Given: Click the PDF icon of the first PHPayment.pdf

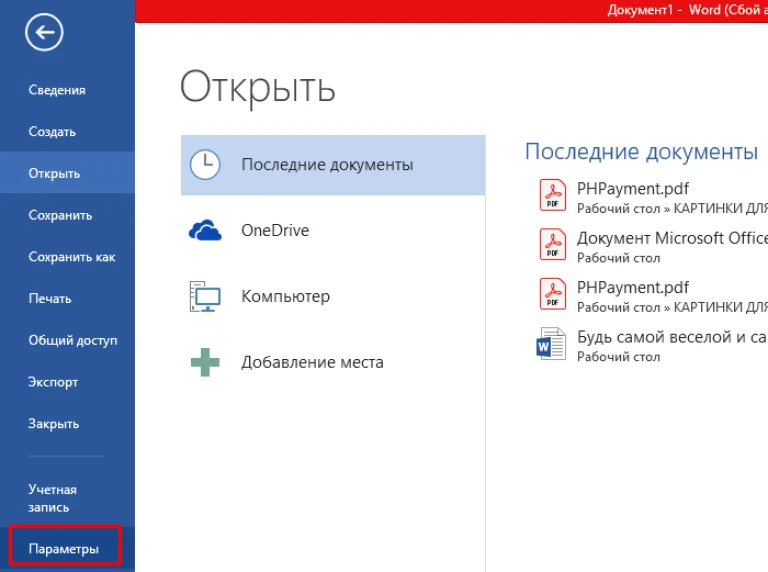Looking at the screenshot, I should [x=552, y=195].
